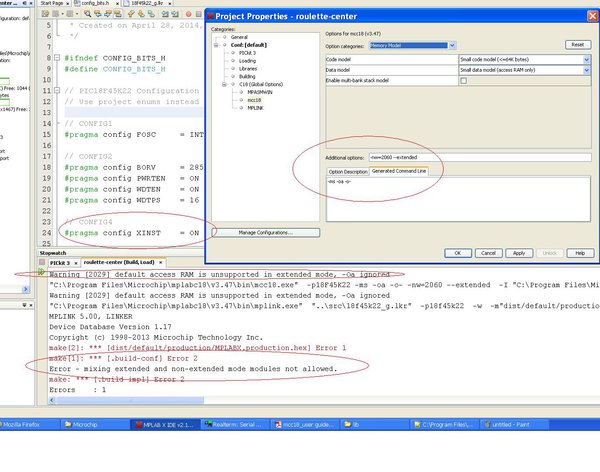Viewport: 600px width, 472px height.
Task: Close the Project Properties dialog via red X
Action: click(x=592, y=16)
